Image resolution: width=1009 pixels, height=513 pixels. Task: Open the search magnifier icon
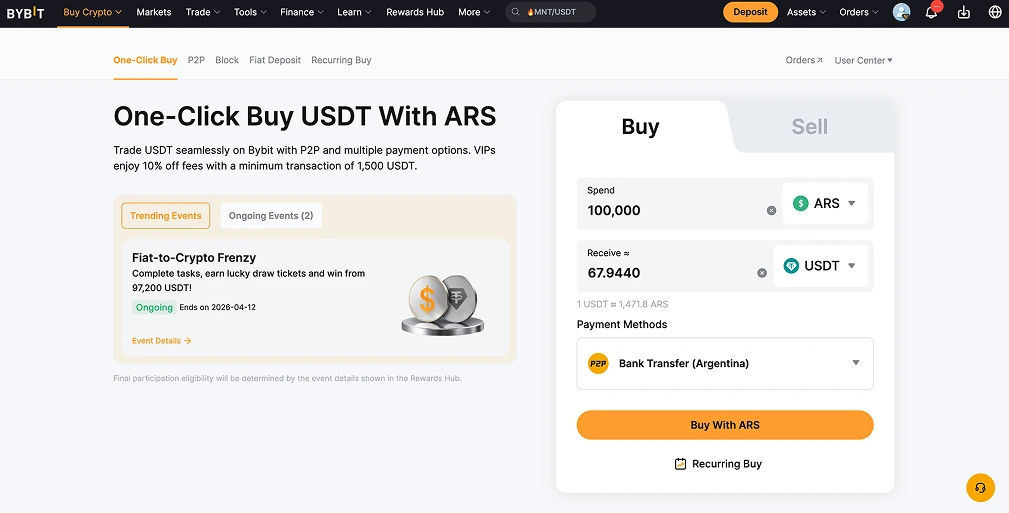pyautogui.click(x=515, y=12)
